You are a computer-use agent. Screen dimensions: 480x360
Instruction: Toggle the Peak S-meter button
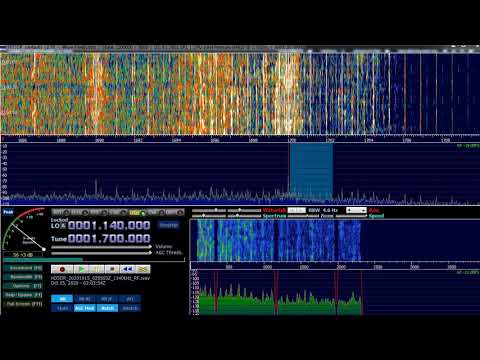(x=8, y=212)
